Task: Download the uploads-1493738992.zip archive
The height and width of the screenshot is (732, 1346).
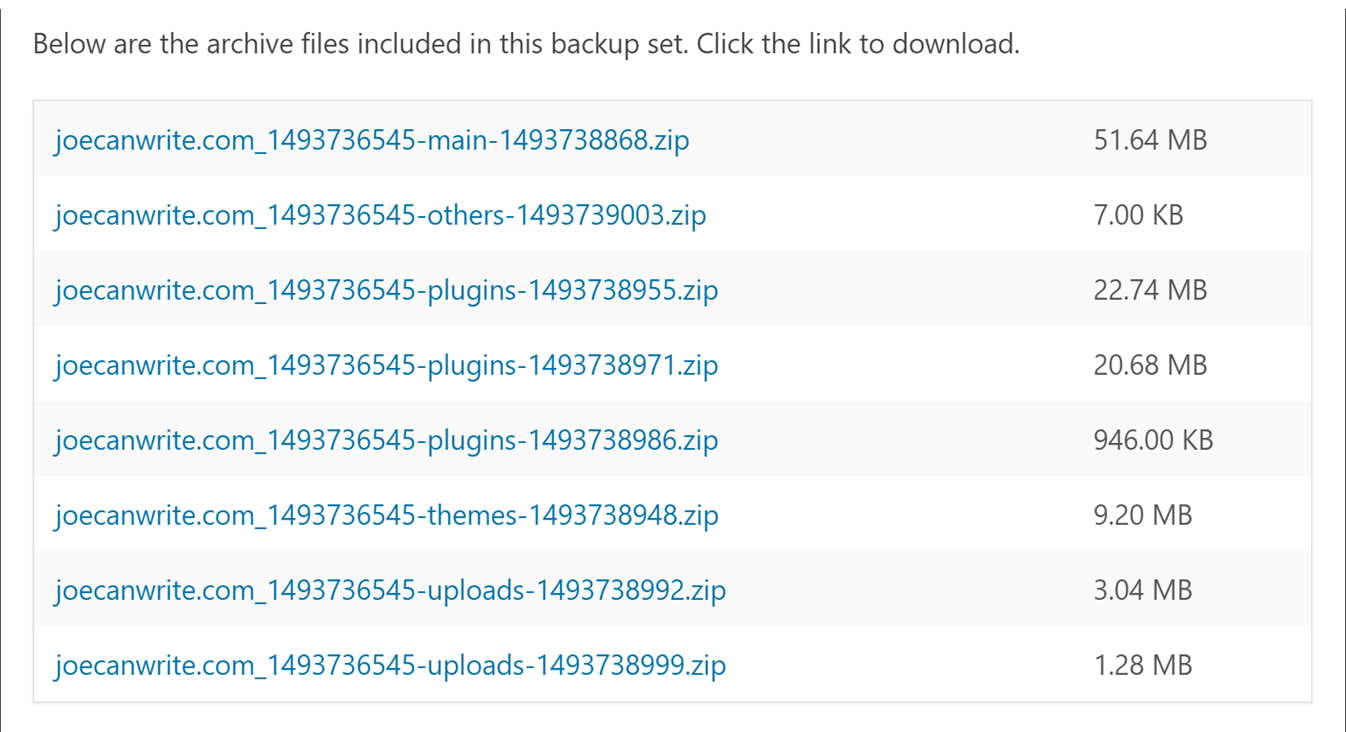Action: pos(390,590)
